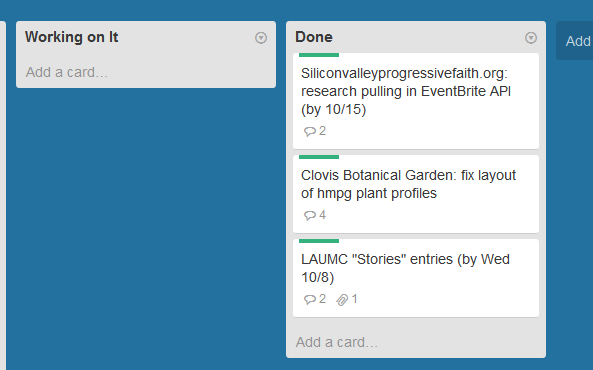Open the EventBrite API research card
This screenshot has height=370, width=593.
(416, 101)
